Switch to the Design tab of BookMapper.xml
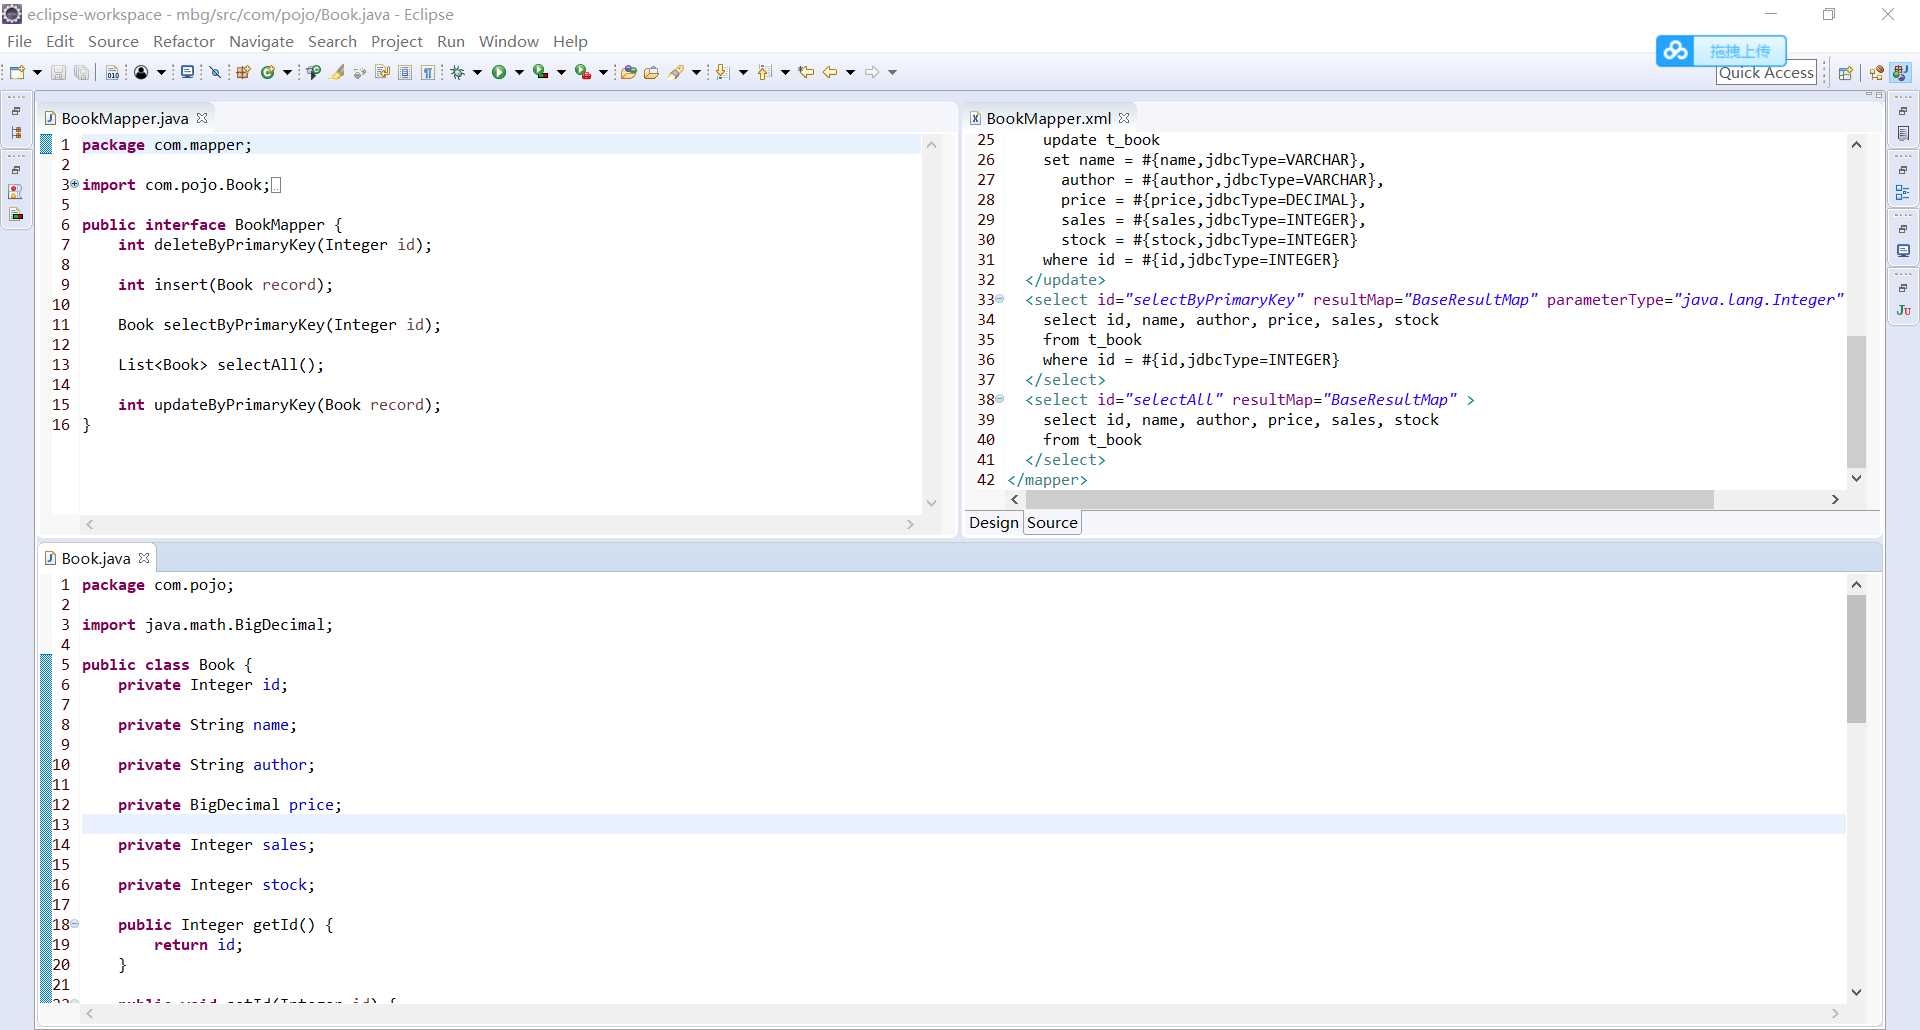Viewport: 1920px width, 1030px height. click(993, 522)
